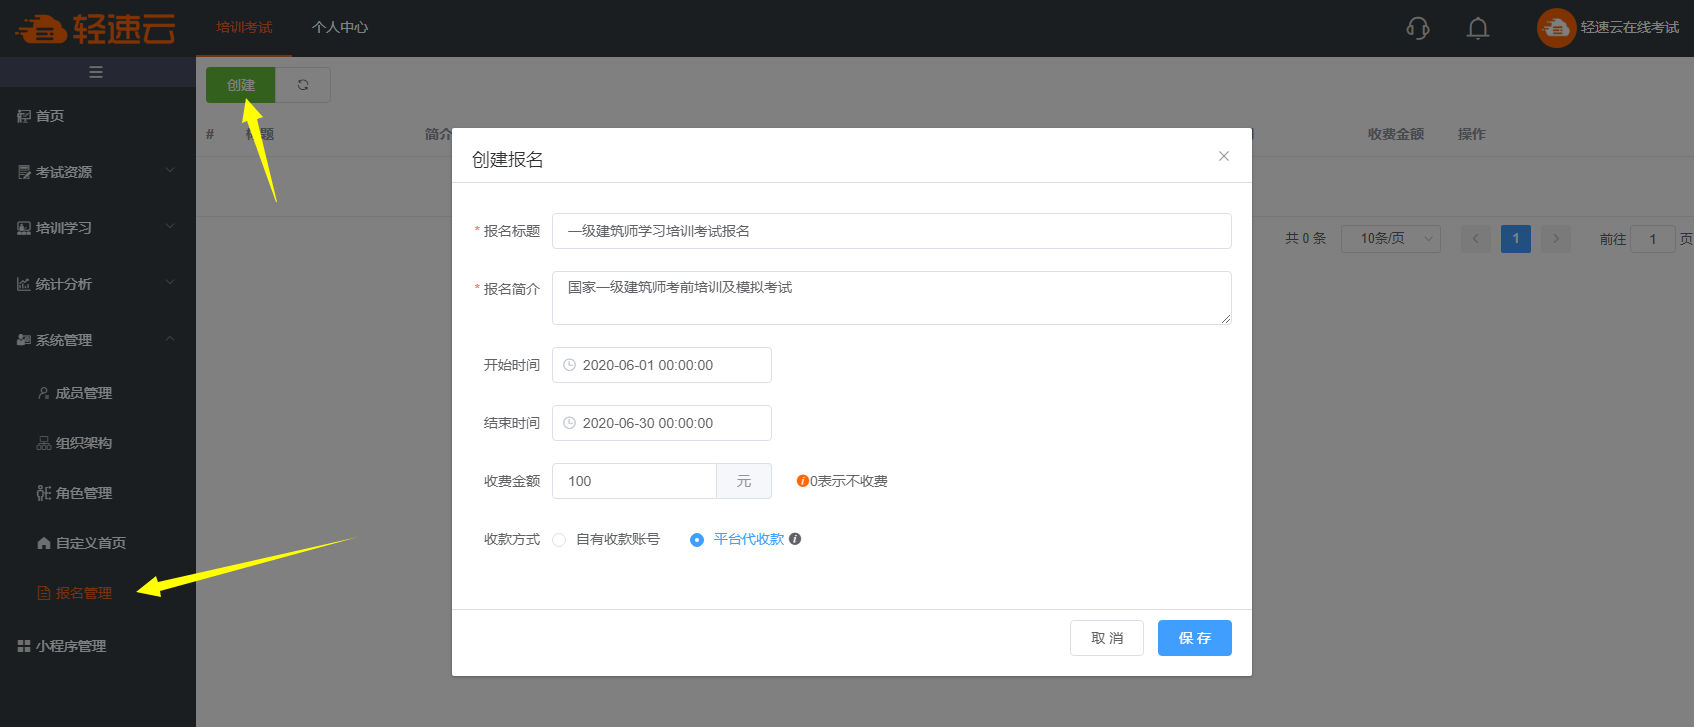Click the 轻速云 logo
Image resolution: width=1694 pixels, height=727 pixels.
[96, 28]
